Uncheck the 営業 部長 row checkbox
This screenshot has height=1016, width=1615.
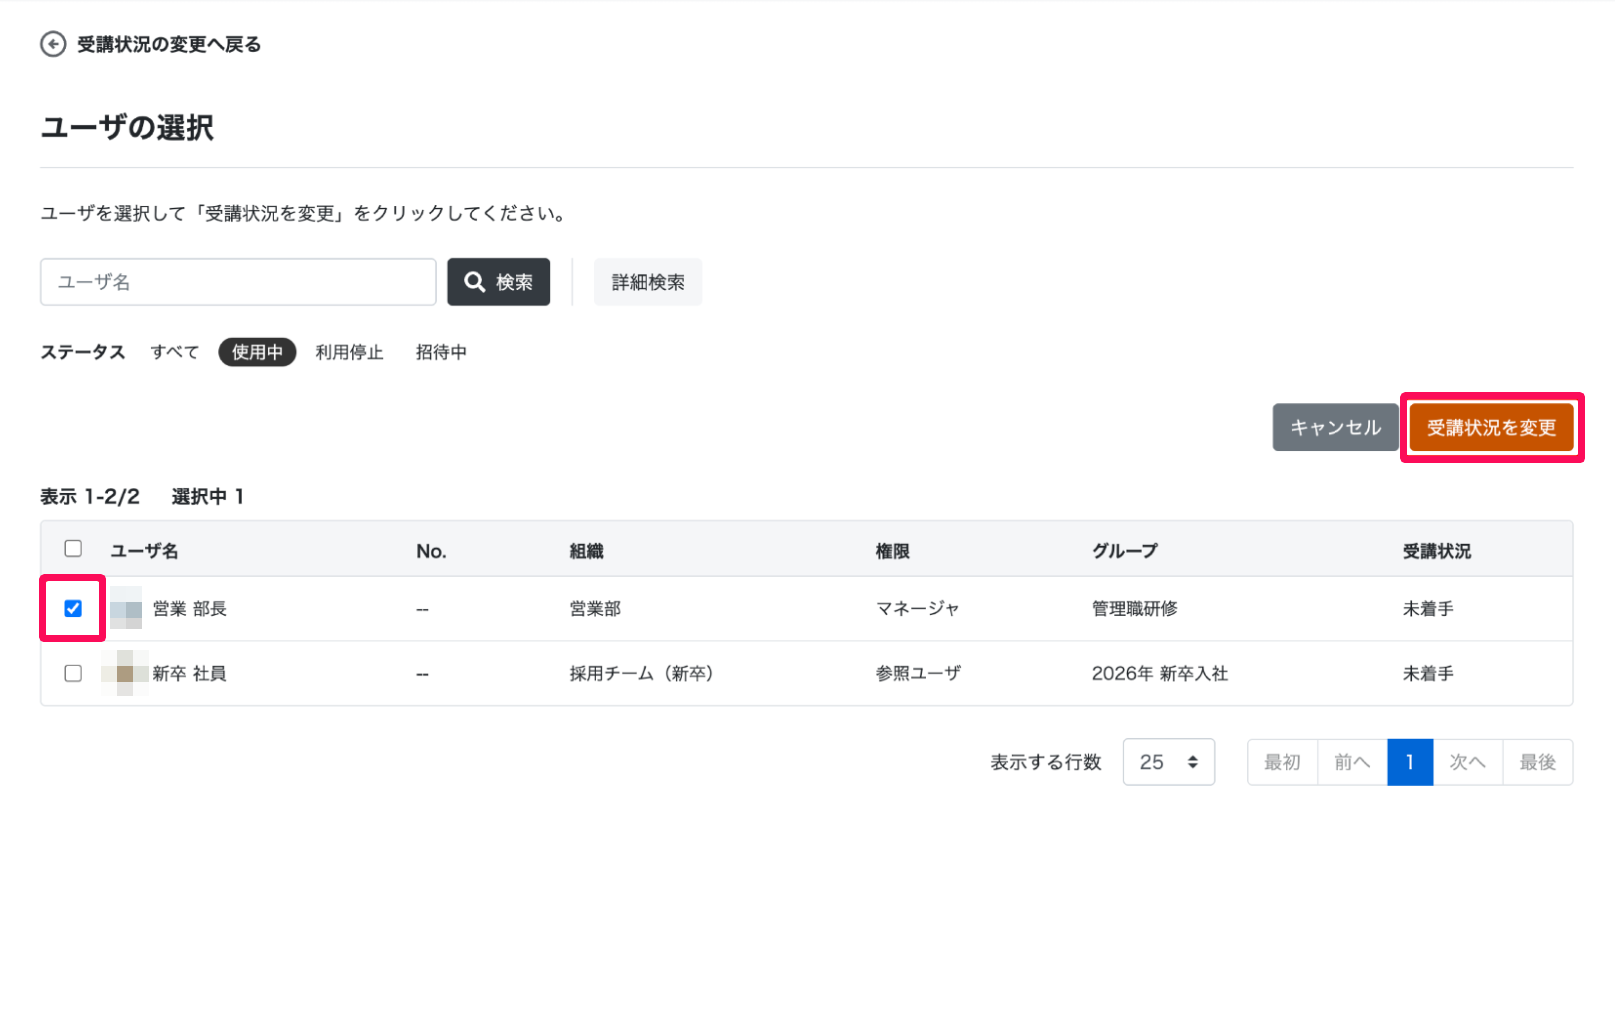point(73,608)
